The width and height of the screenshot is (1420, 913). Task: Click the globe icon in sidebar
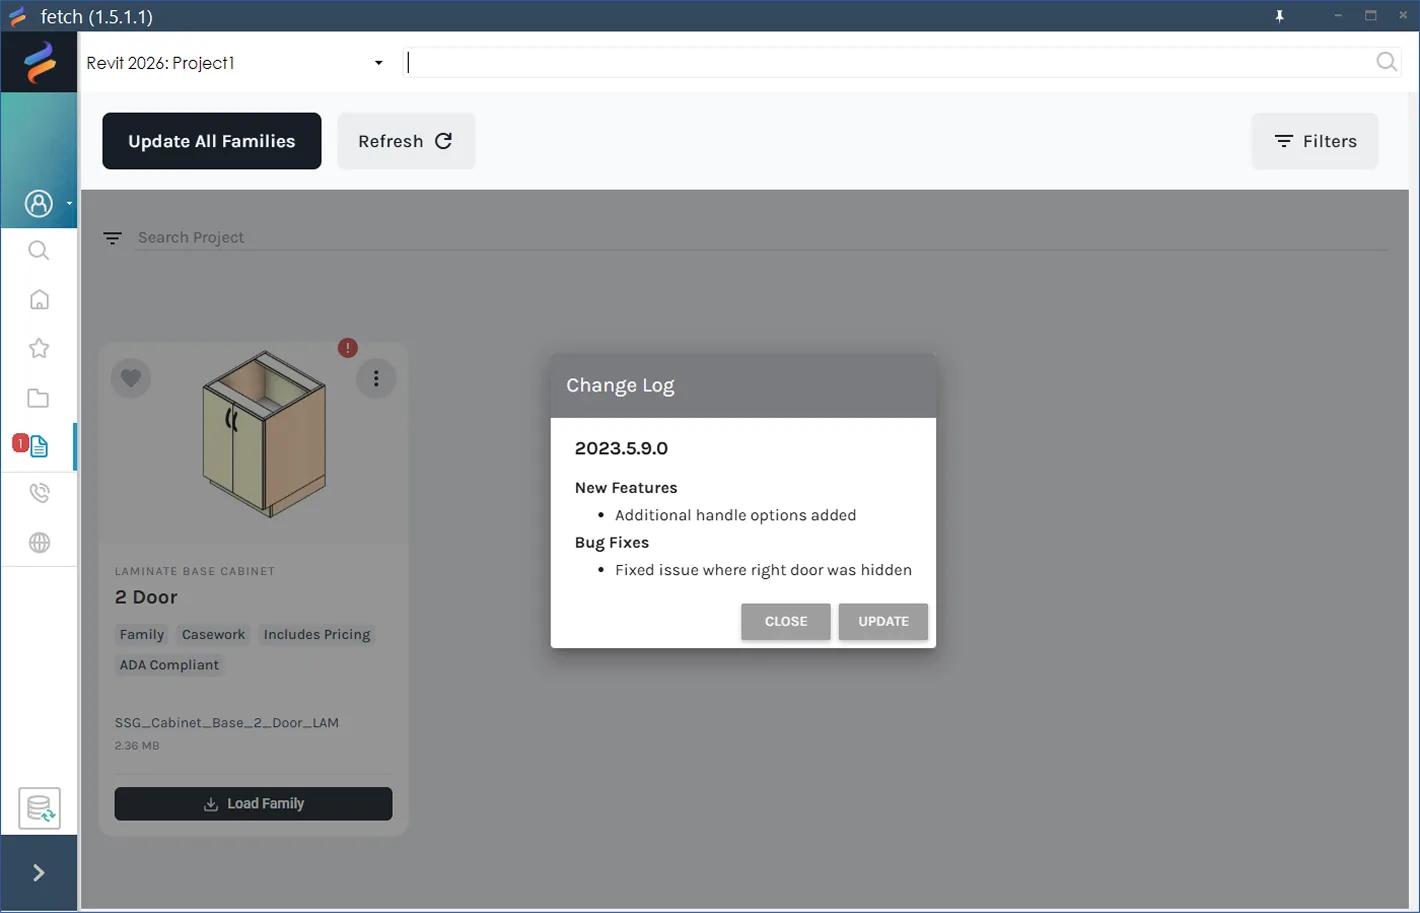click(x=39, y=543)
